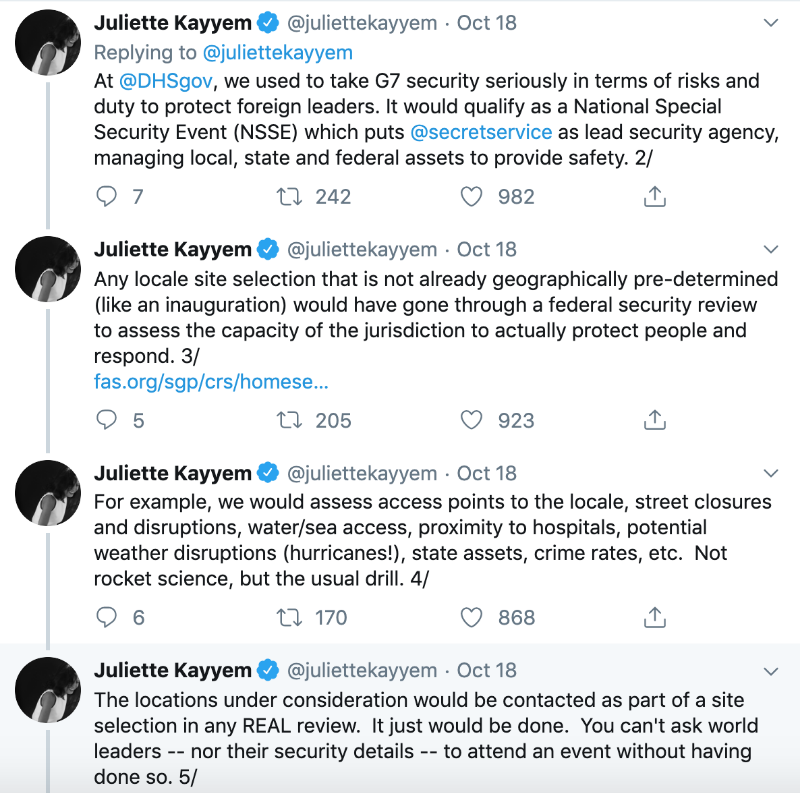Viewport: 800px width, 793px height.
Task: Click Juliette Kayyem's avatar on the 4/ tweet
Action: (48, 492)
